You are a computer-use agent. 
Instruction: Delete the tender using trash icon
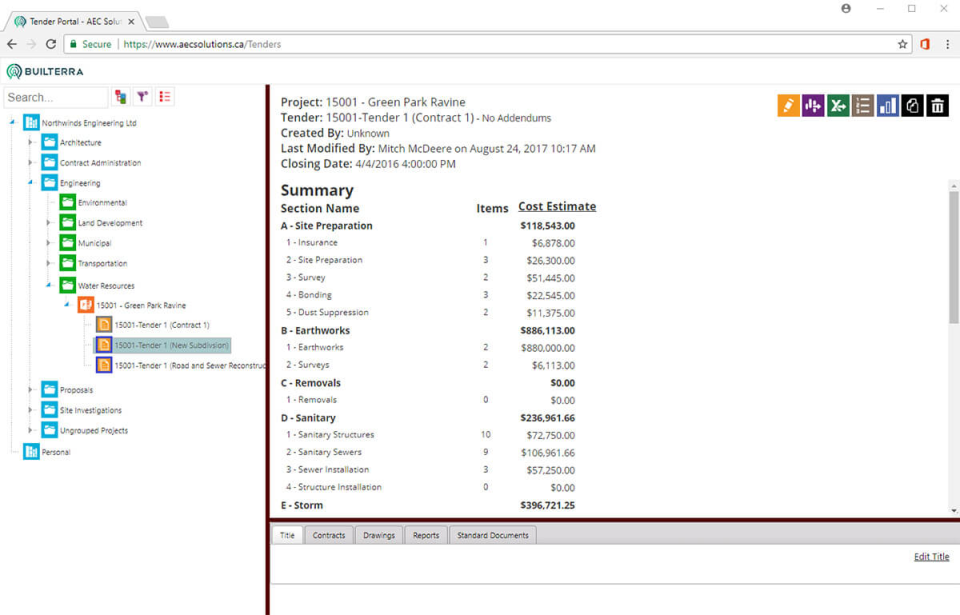point(938,104)
